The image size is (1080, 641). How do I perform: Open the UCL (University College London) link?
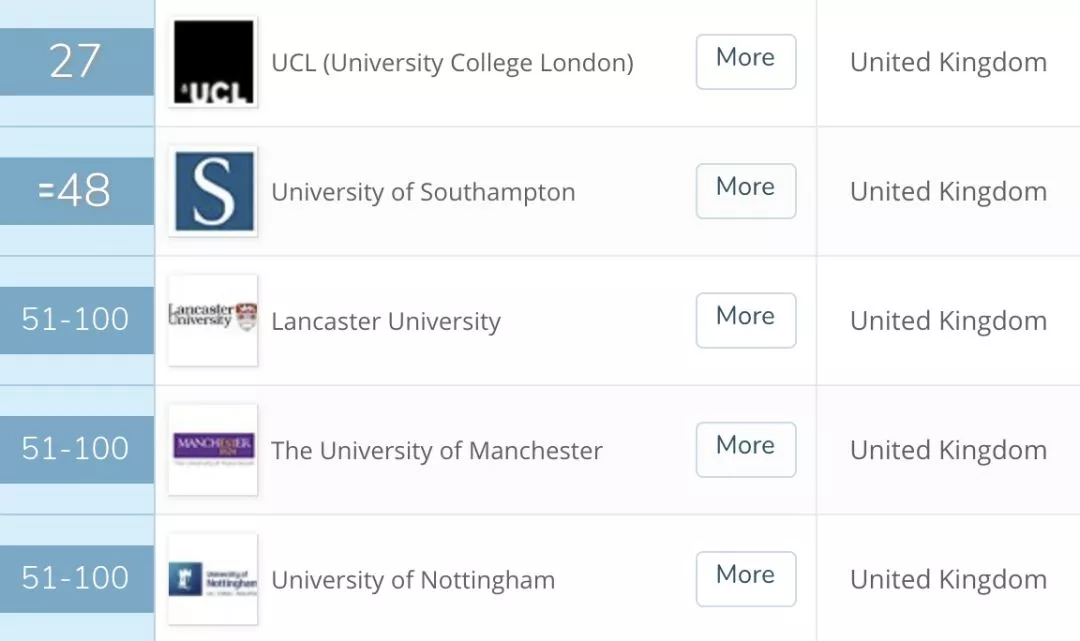point(453,63)
